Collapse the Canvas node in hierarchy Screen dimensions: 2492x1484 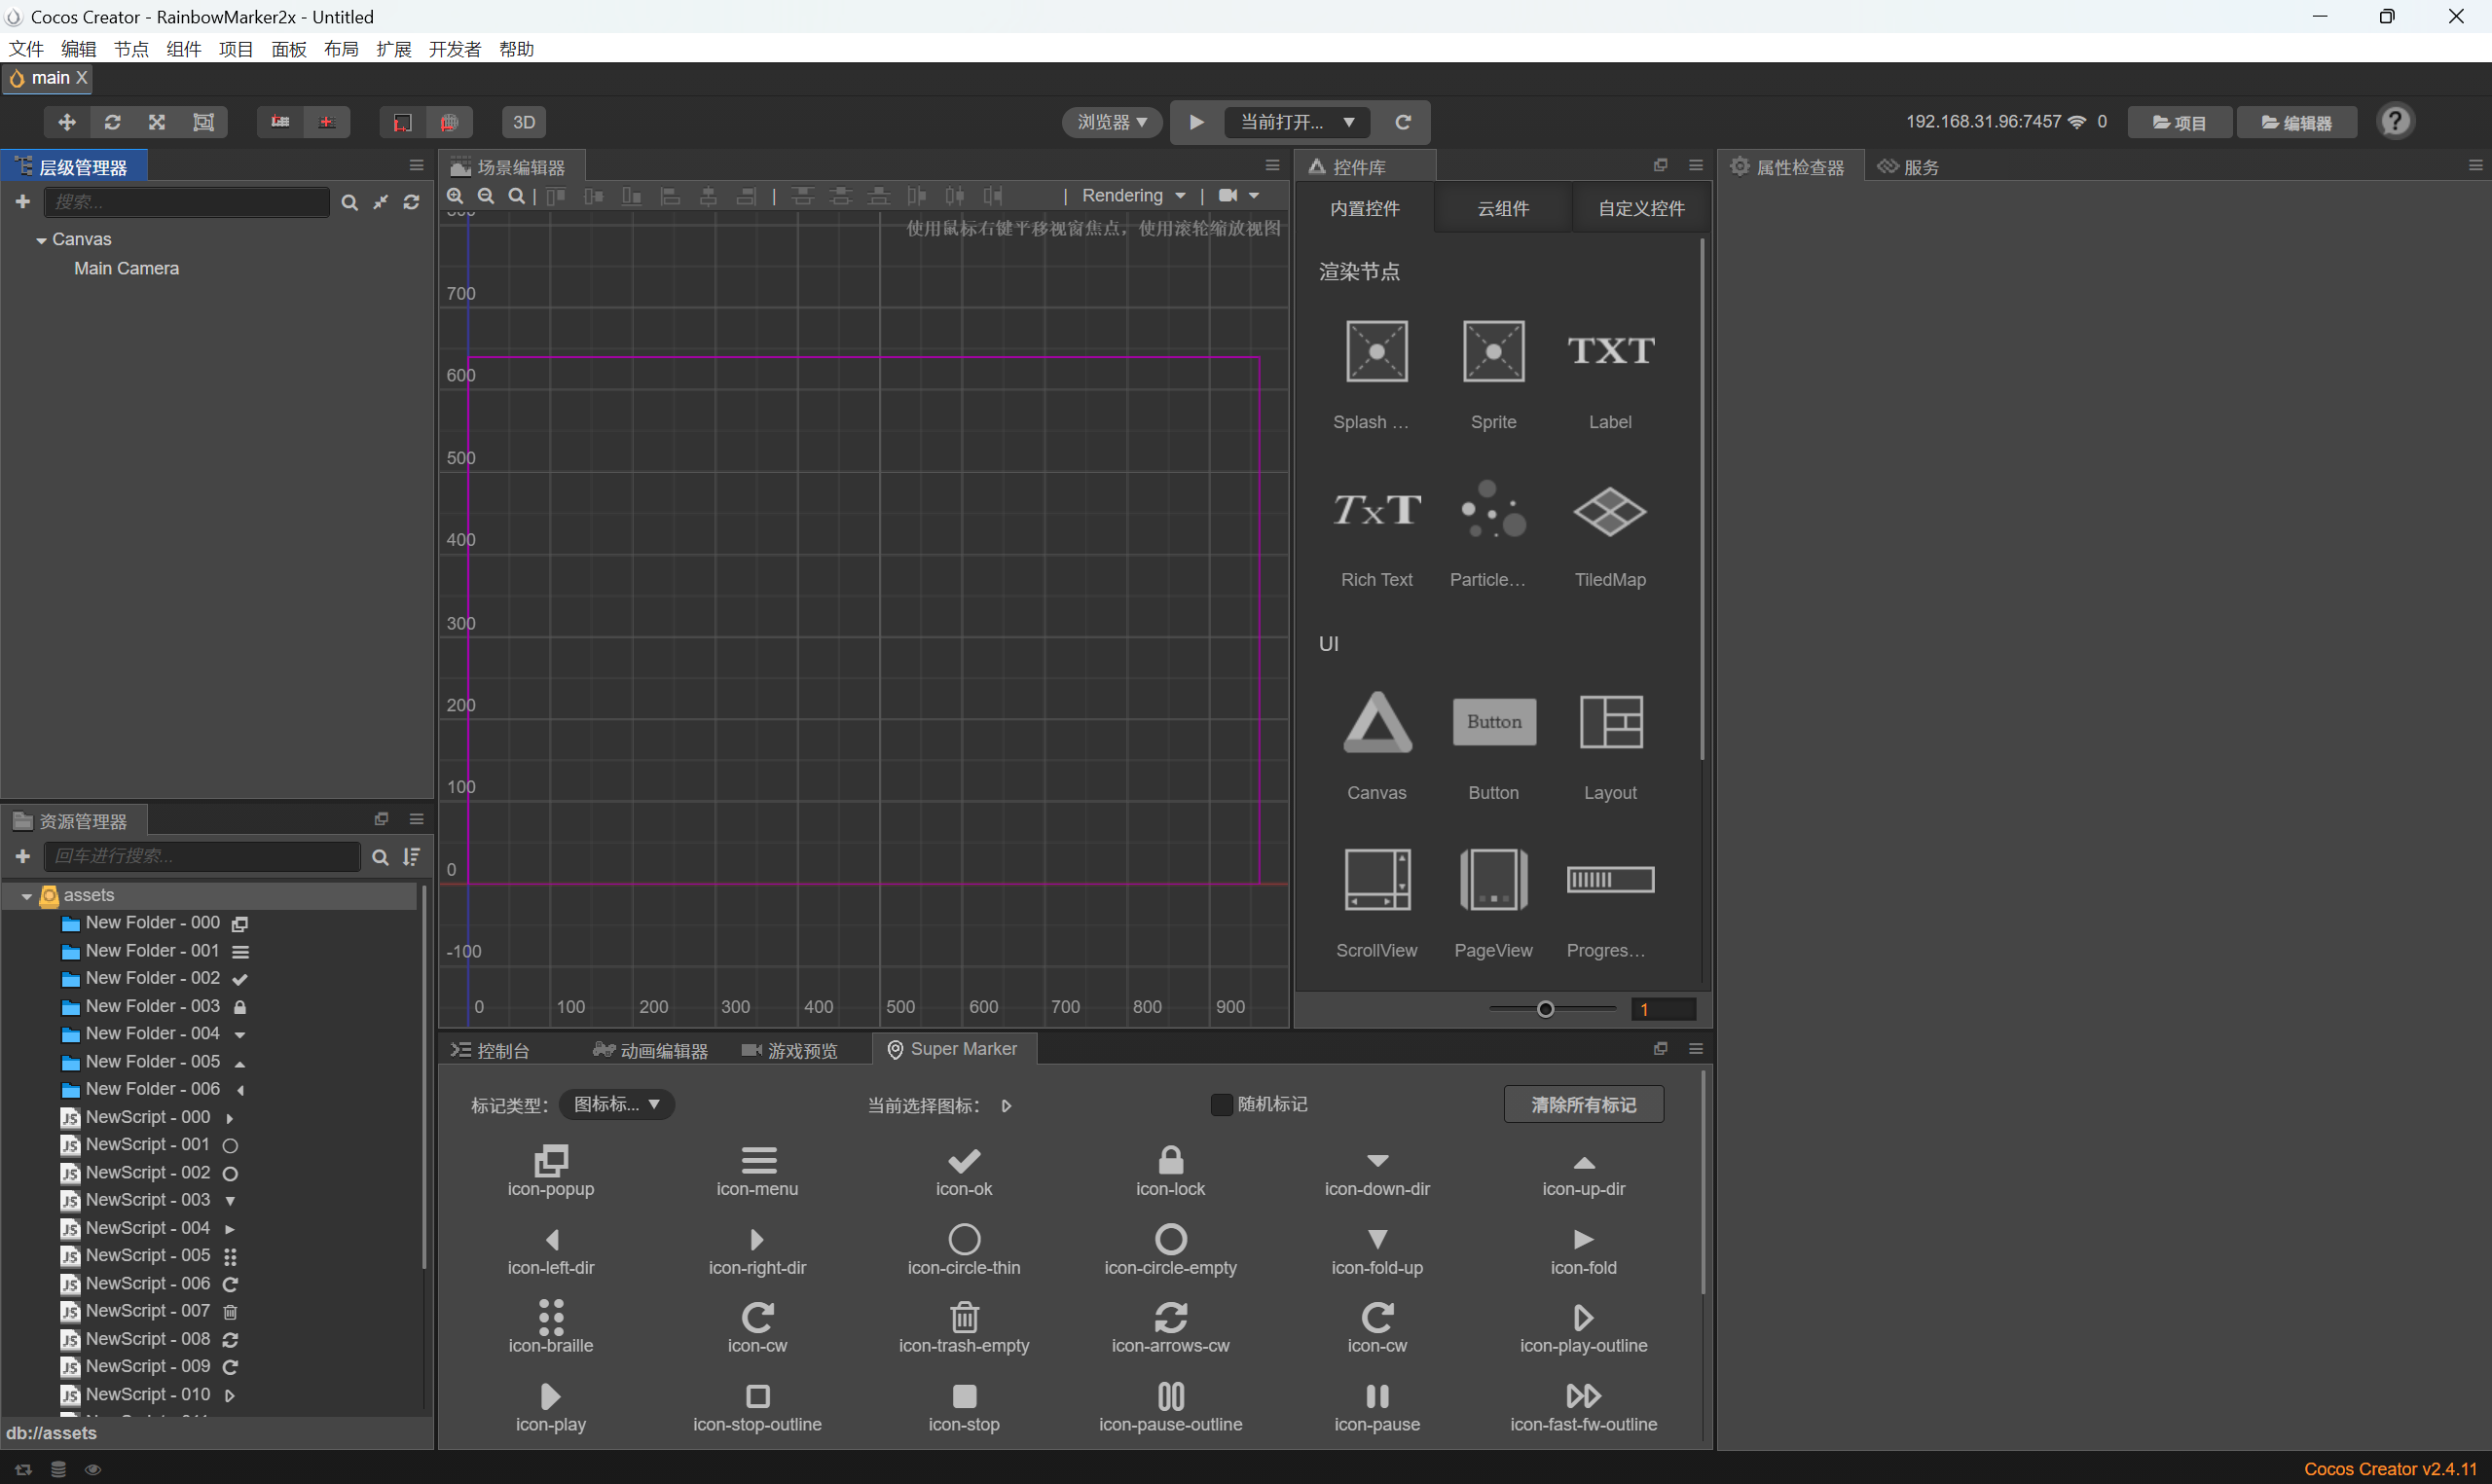(x=41, y=240)
